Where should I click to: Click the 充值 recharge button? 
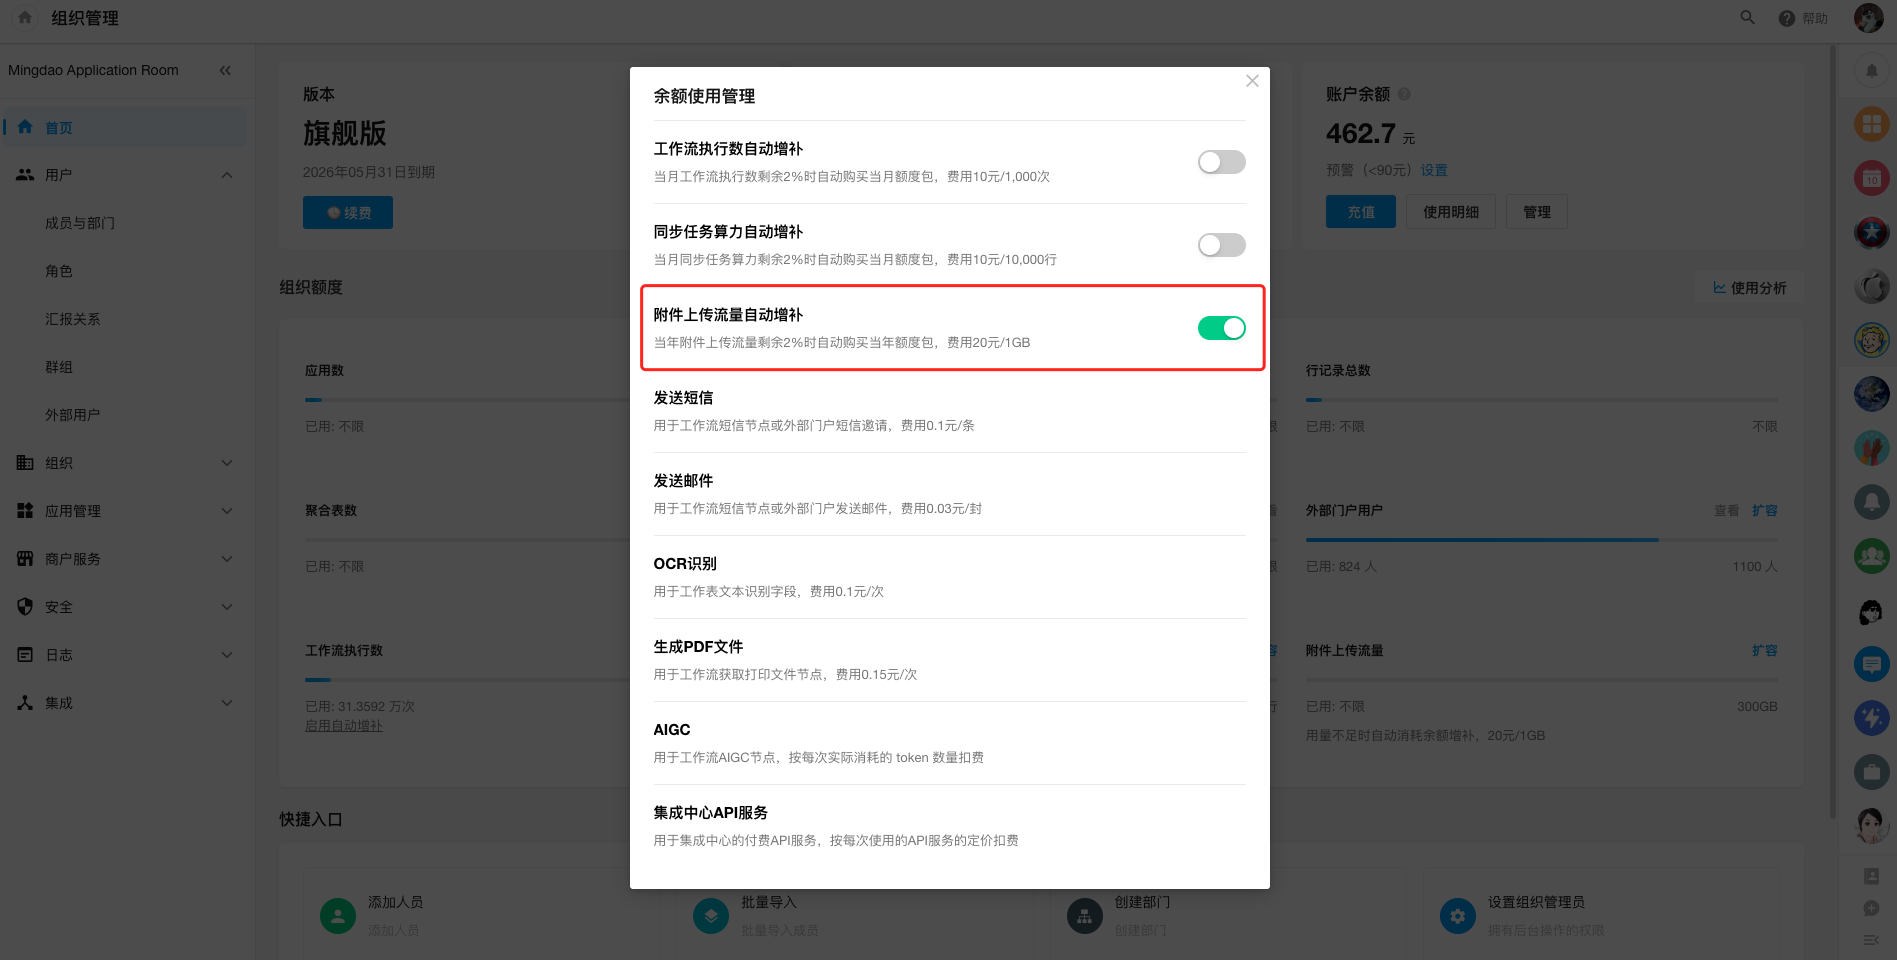(x=1361, y=212)
